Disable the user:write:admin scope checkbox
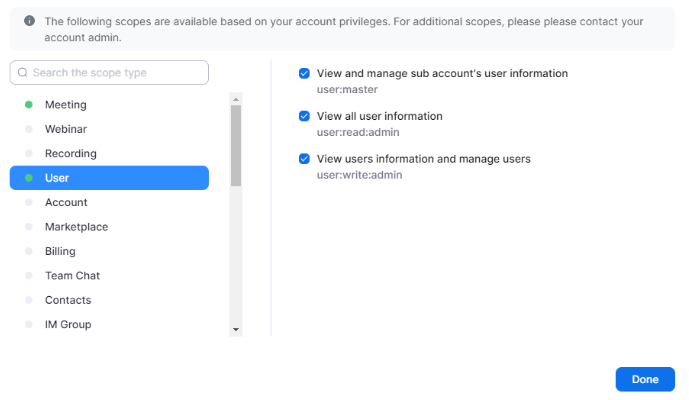Screen dimensions: 689x400 point(304,159)
